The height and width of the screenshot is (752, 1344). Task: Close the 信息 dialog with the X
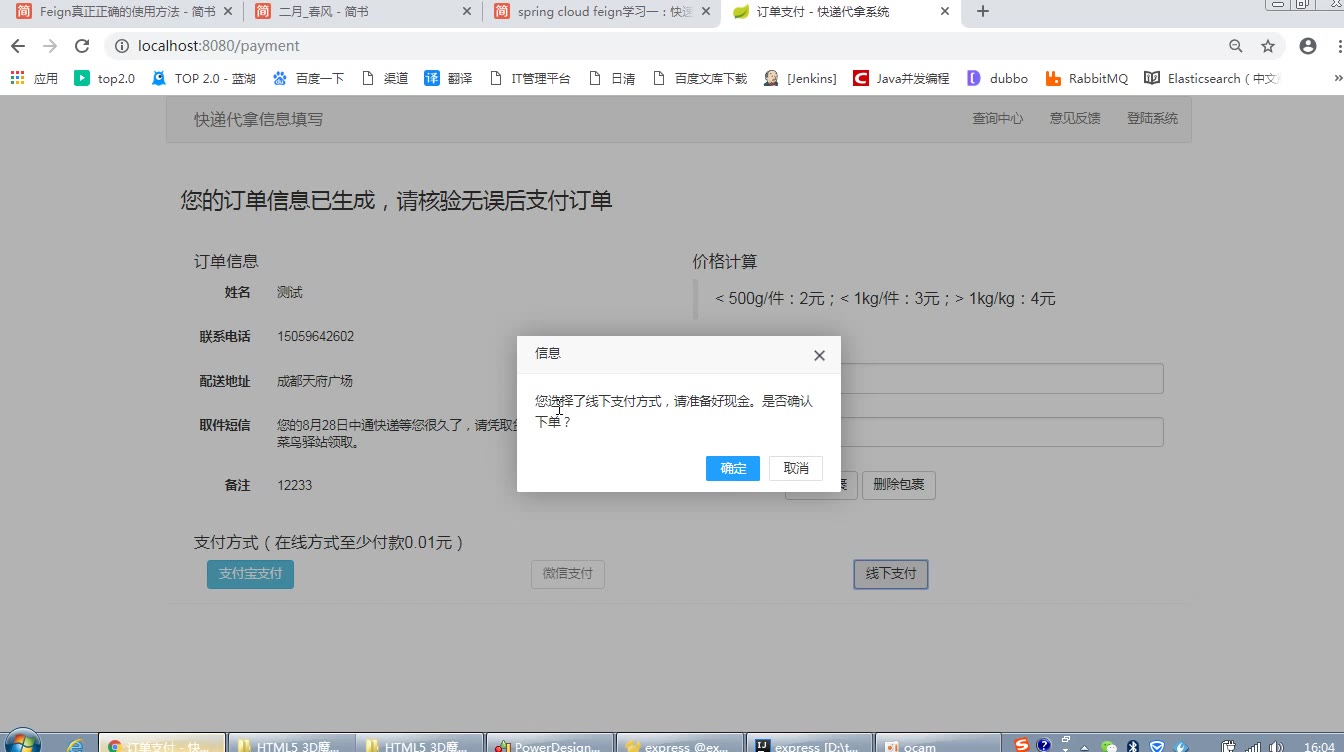[819, 355]
